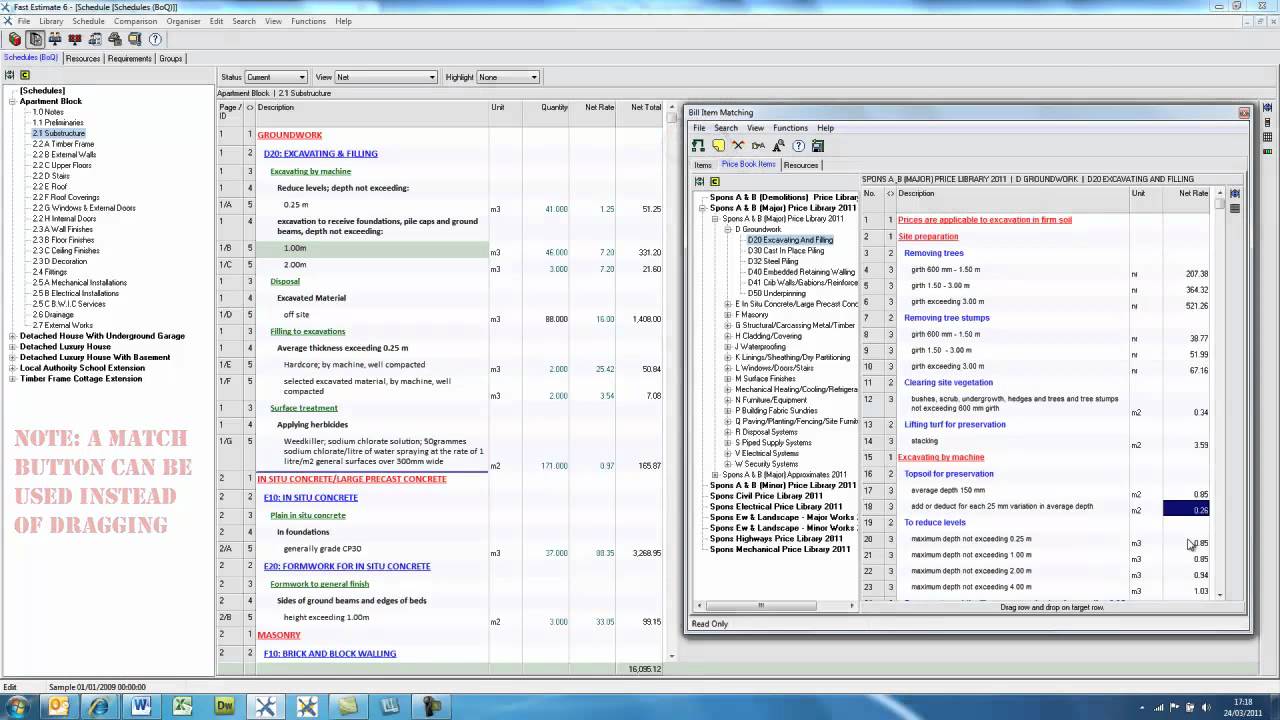
Task: Open the View dropdown showing Net
Action: pyautogui.click(x=386, y=77)
